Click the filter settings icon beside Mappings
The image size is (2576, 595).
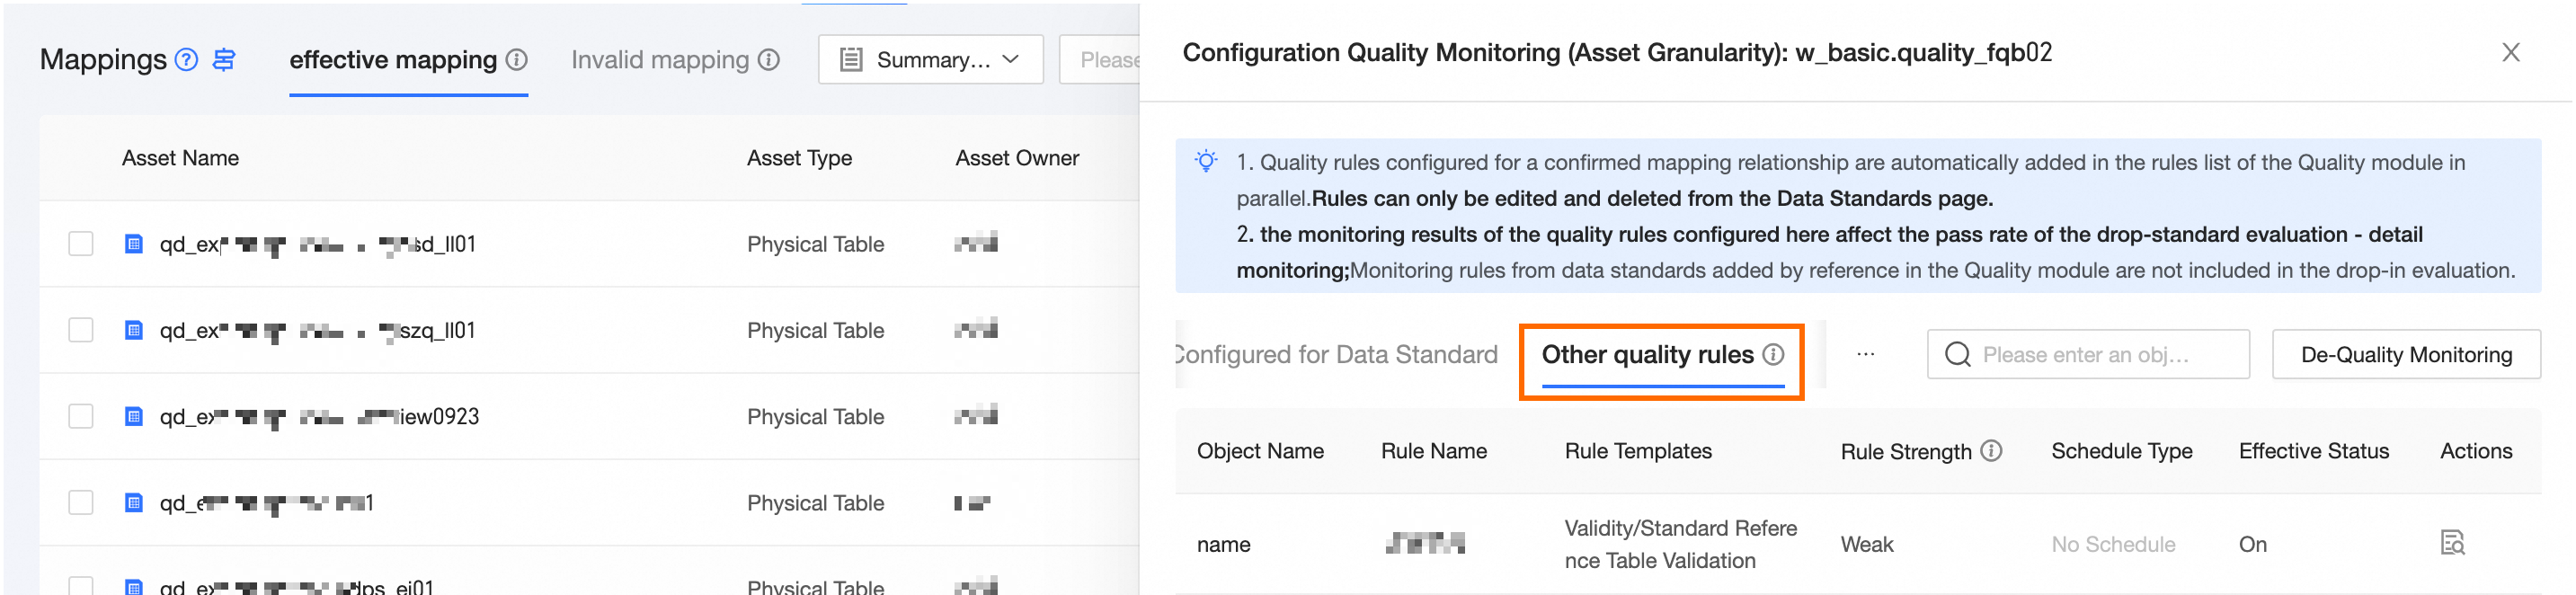coord(224,60)
